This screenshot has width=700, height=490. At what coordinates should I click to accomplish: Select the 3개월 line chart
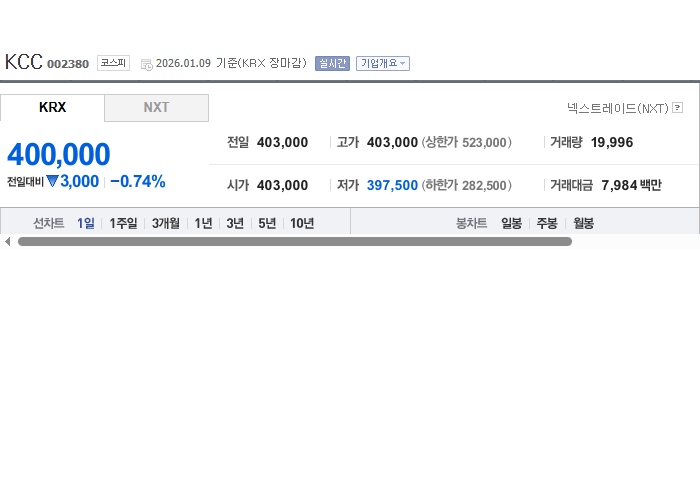(166, 223)
